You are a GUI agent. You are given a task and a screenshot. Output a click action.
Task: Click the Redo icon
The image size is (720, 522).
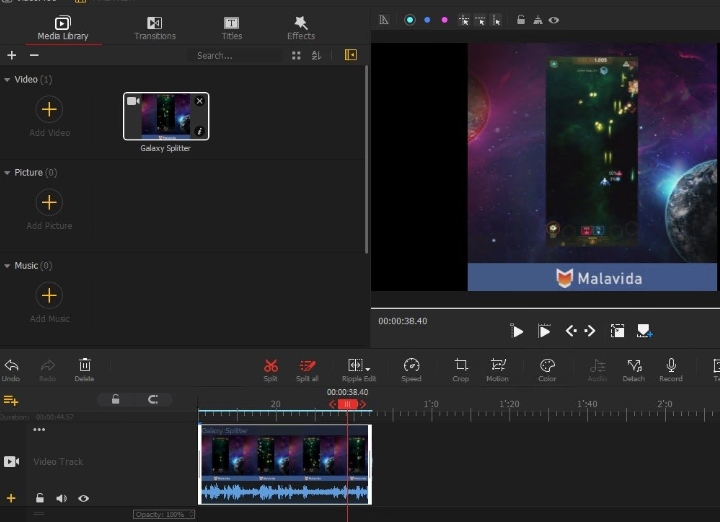[47, 370]
